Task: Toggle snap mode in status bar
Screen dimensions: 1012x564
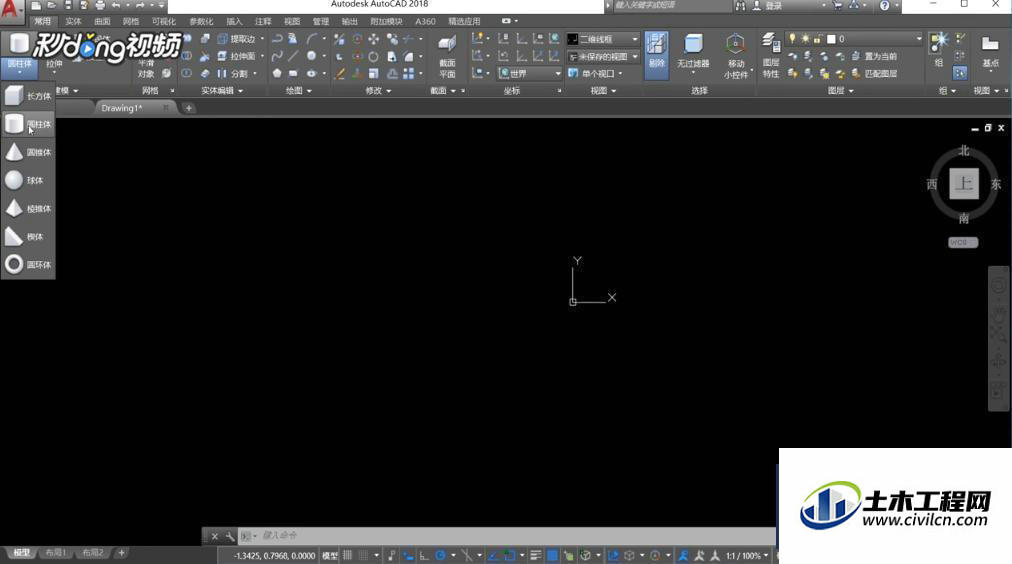Action: (x=363, y=555)
